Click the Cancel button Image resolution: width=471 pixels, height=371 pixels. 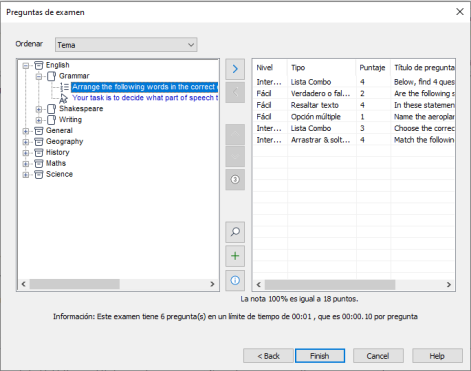378,356
